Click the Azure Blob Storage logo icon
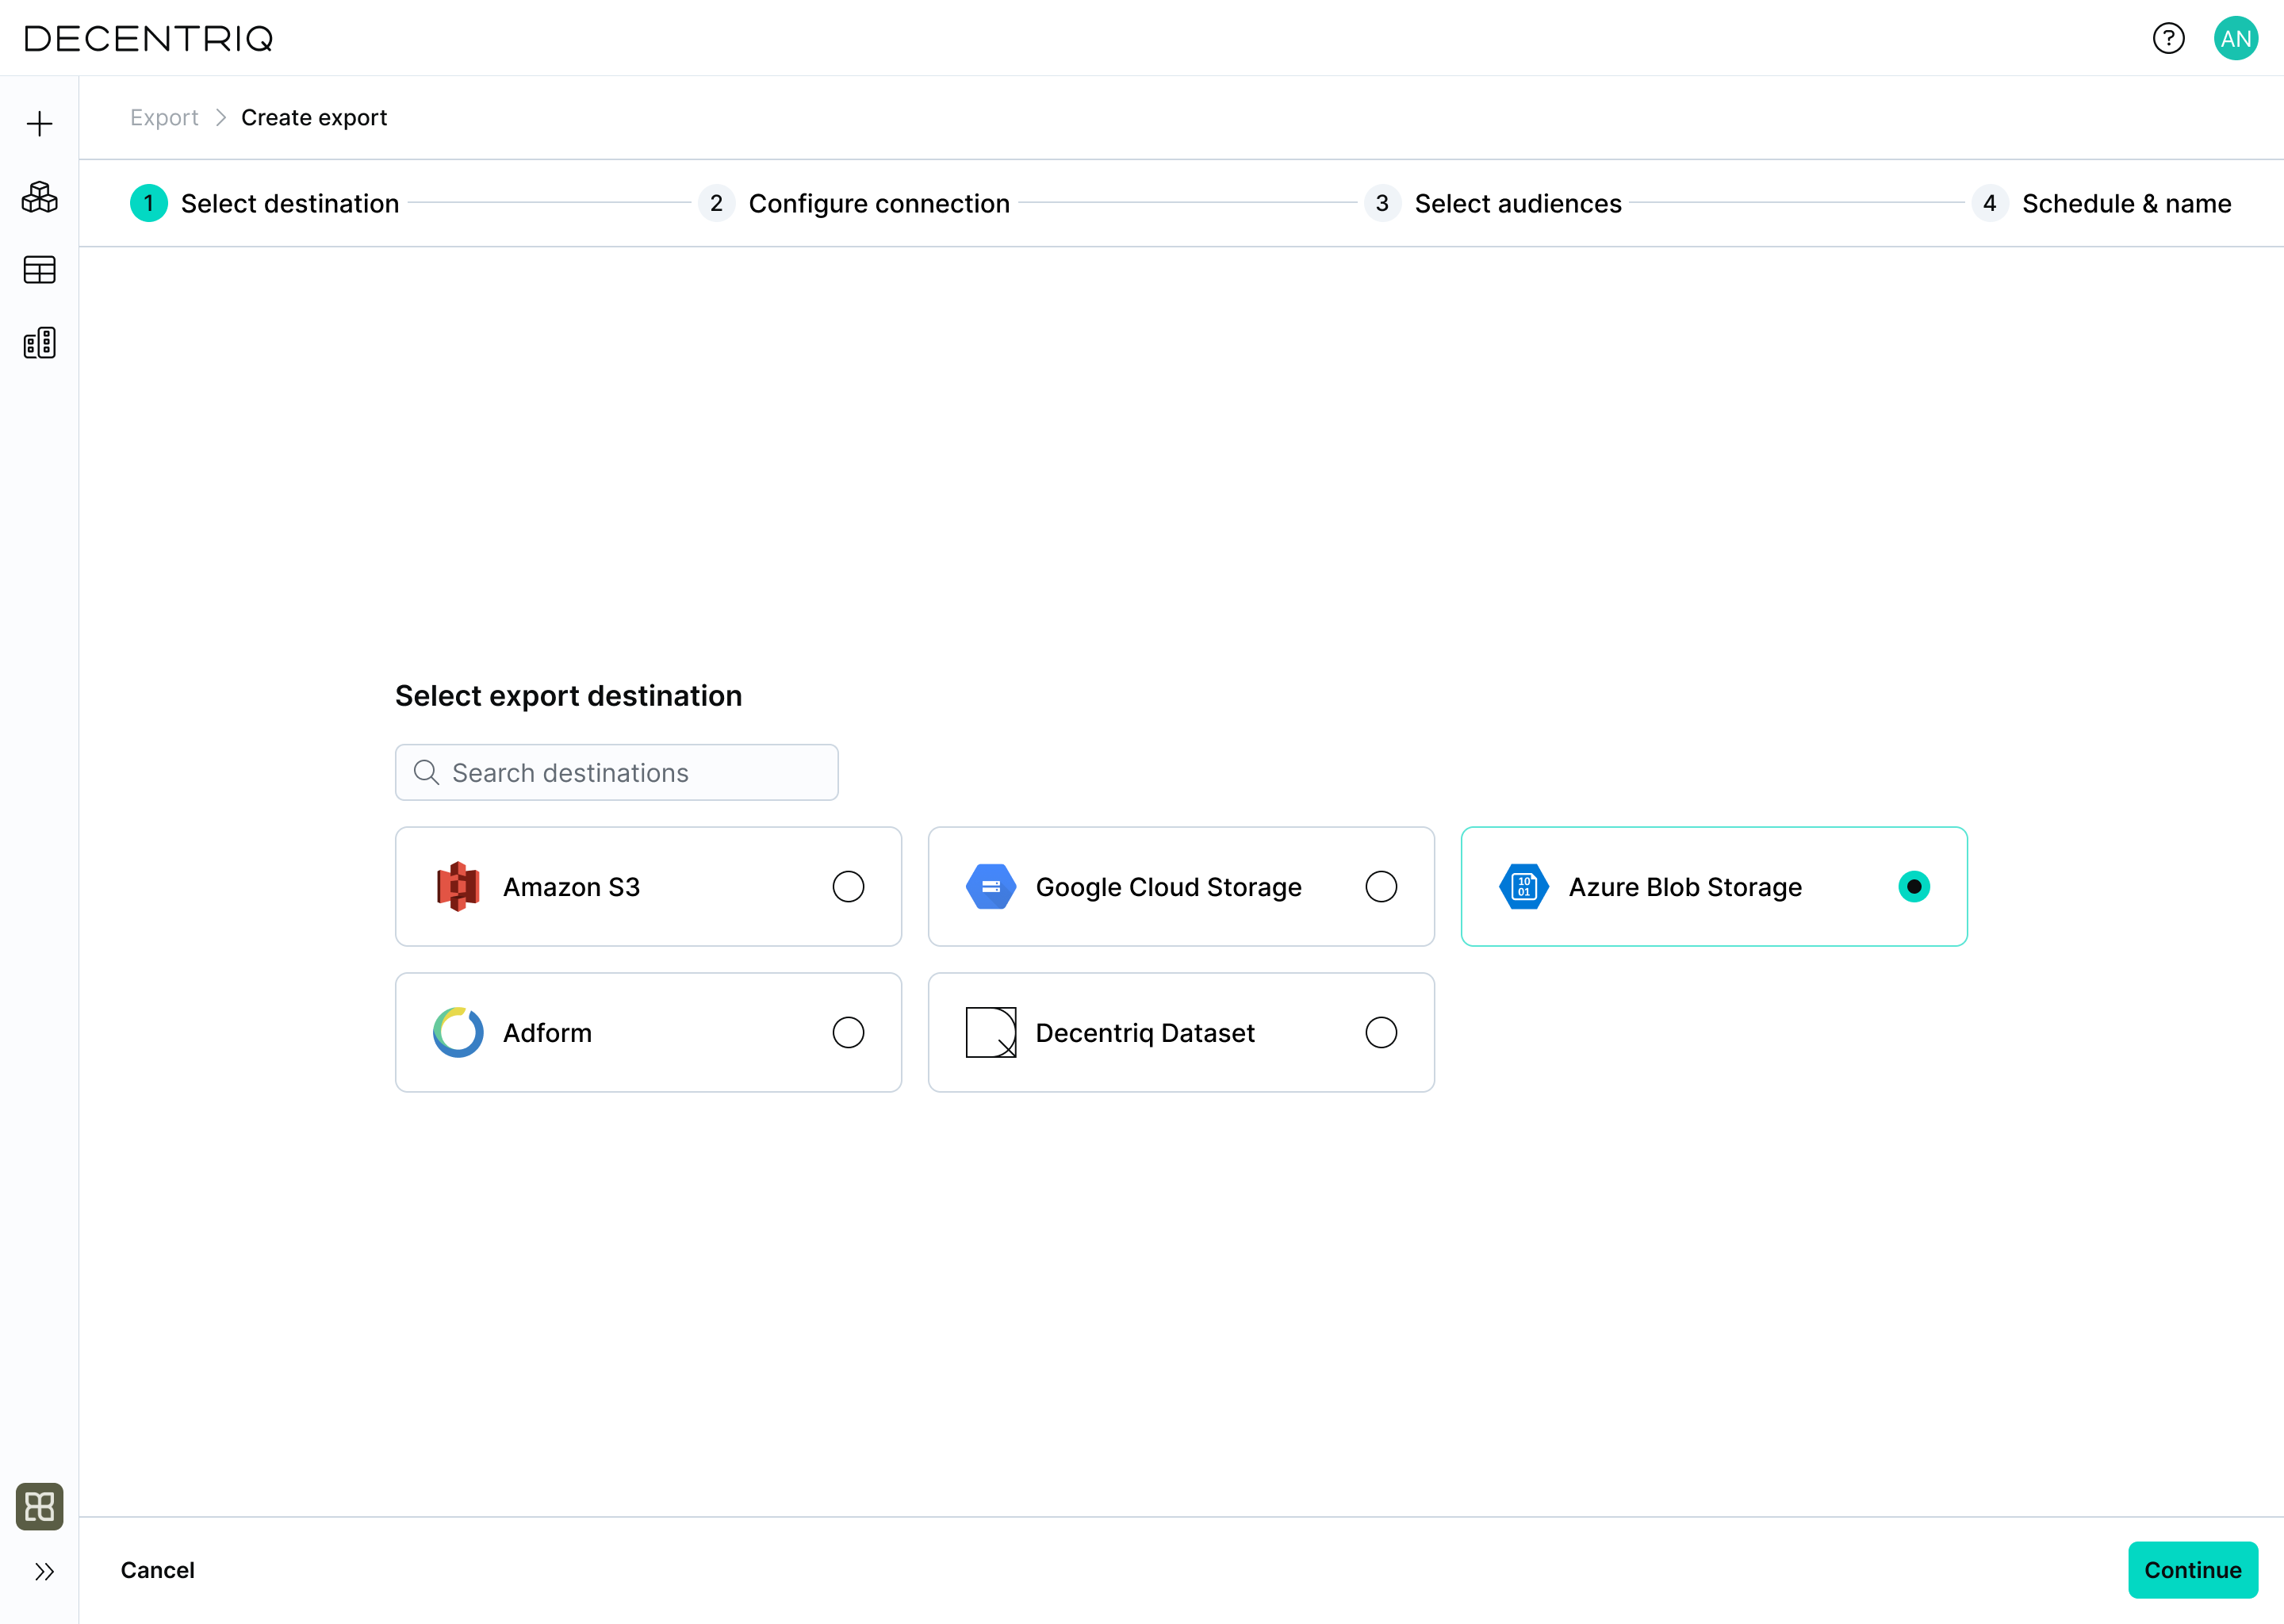The height and width of the screenshot is (1624, 2284). [x=1524, y=887]
